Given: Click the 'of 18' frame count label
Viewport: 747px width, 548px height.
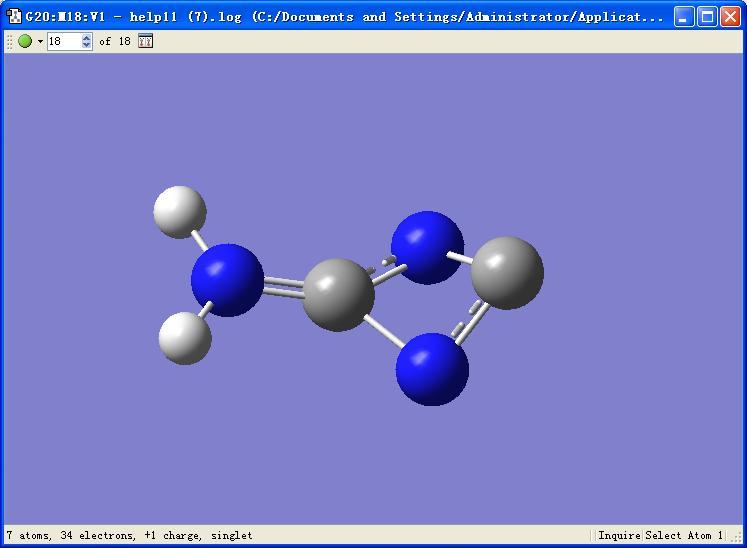Looking at the screenshot, I should click(115, 41).
